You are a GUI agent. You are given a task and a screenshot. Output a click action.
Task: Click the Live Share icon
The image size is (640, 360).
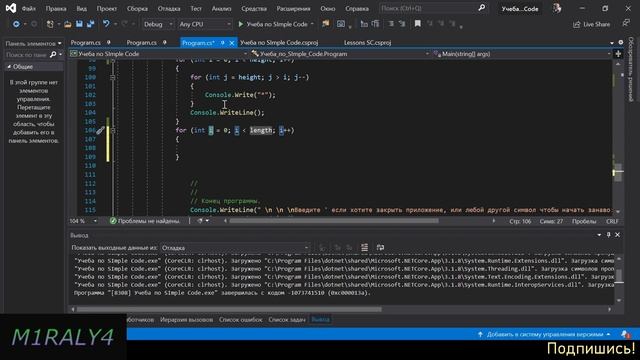[591, 24]
